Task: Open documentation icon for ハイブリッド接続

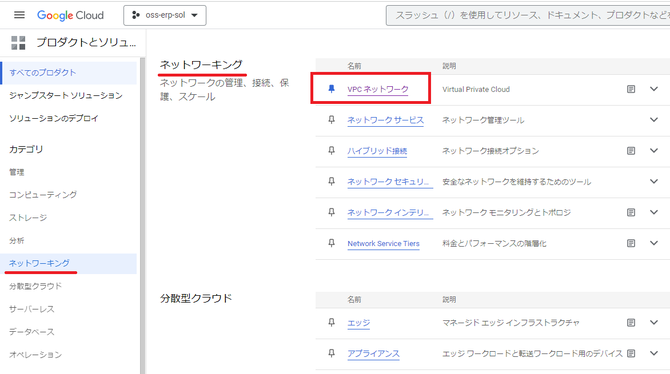Action: 631,151
